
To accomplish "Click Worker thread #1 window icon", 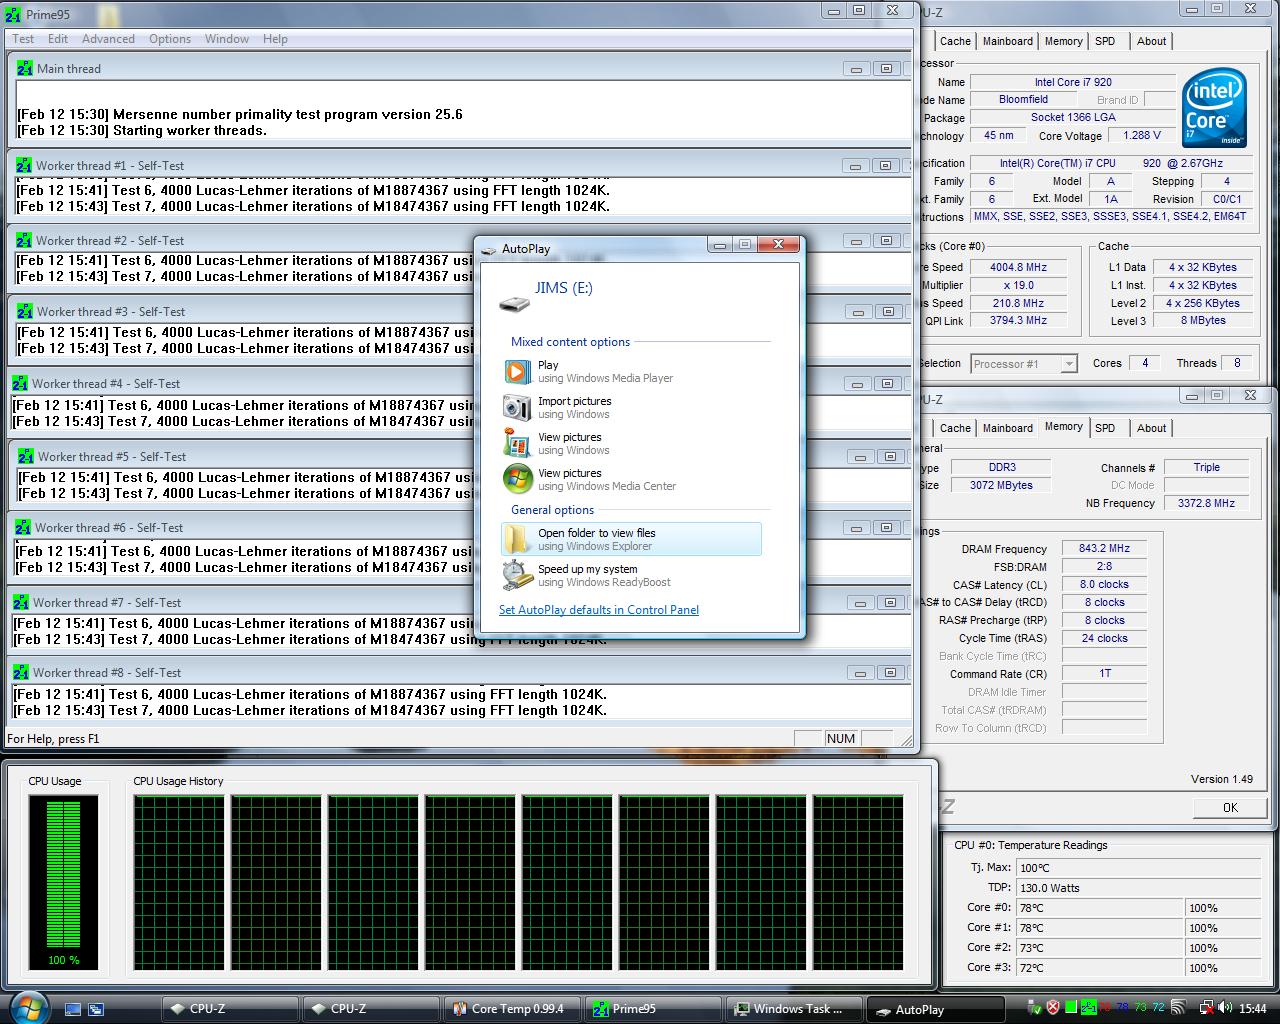I will coord(24,165).
